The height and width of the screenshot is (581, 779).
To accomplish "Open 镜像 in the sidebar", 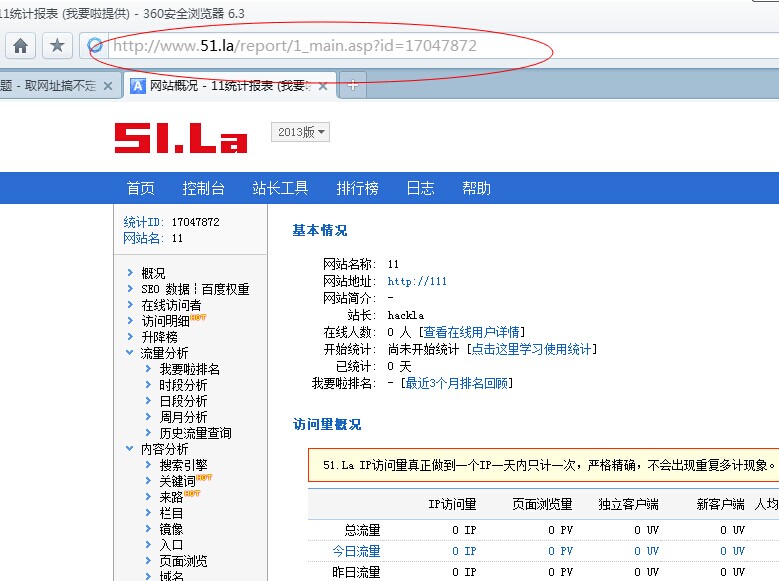I will (x=171, y=528).
